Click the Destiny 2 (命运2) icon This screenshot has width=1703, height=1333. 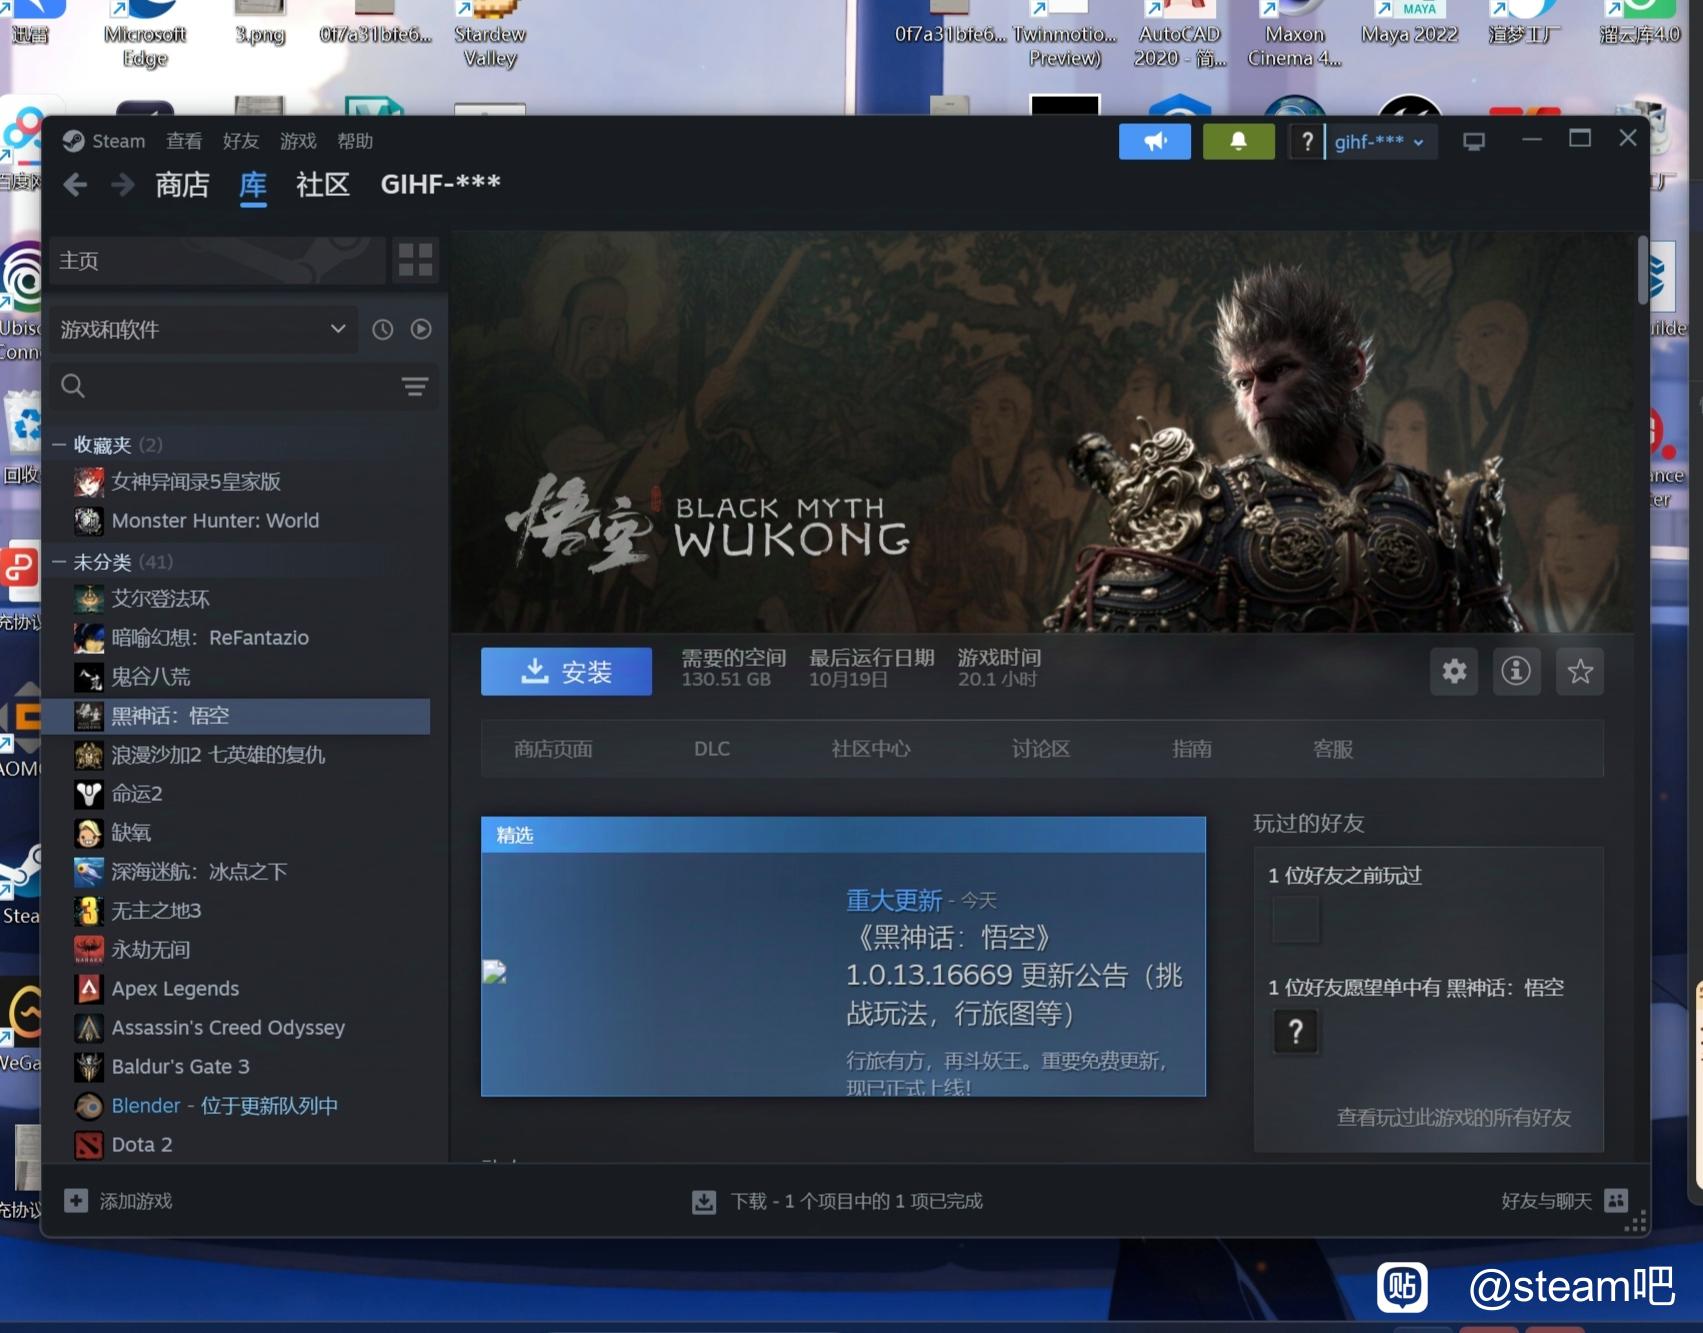pyautogui.click(x=89, y=794)
